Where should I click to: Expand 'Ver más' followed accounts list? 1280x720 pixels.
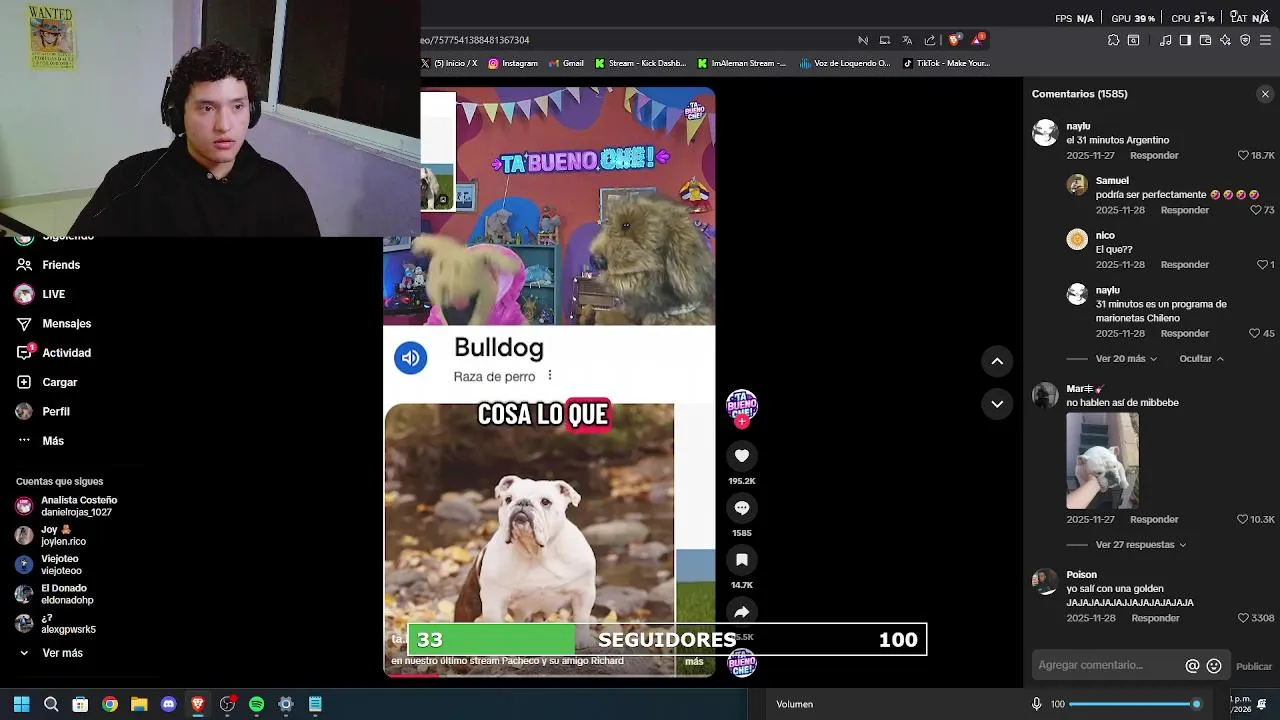(62, 653)
